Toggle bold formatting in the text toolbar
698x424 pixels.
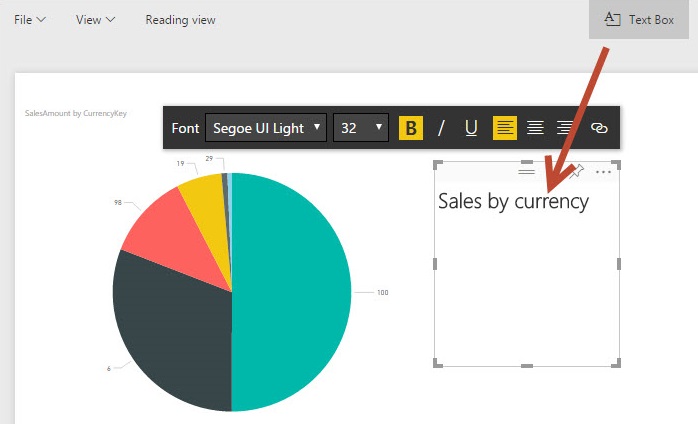pos(411,128)
